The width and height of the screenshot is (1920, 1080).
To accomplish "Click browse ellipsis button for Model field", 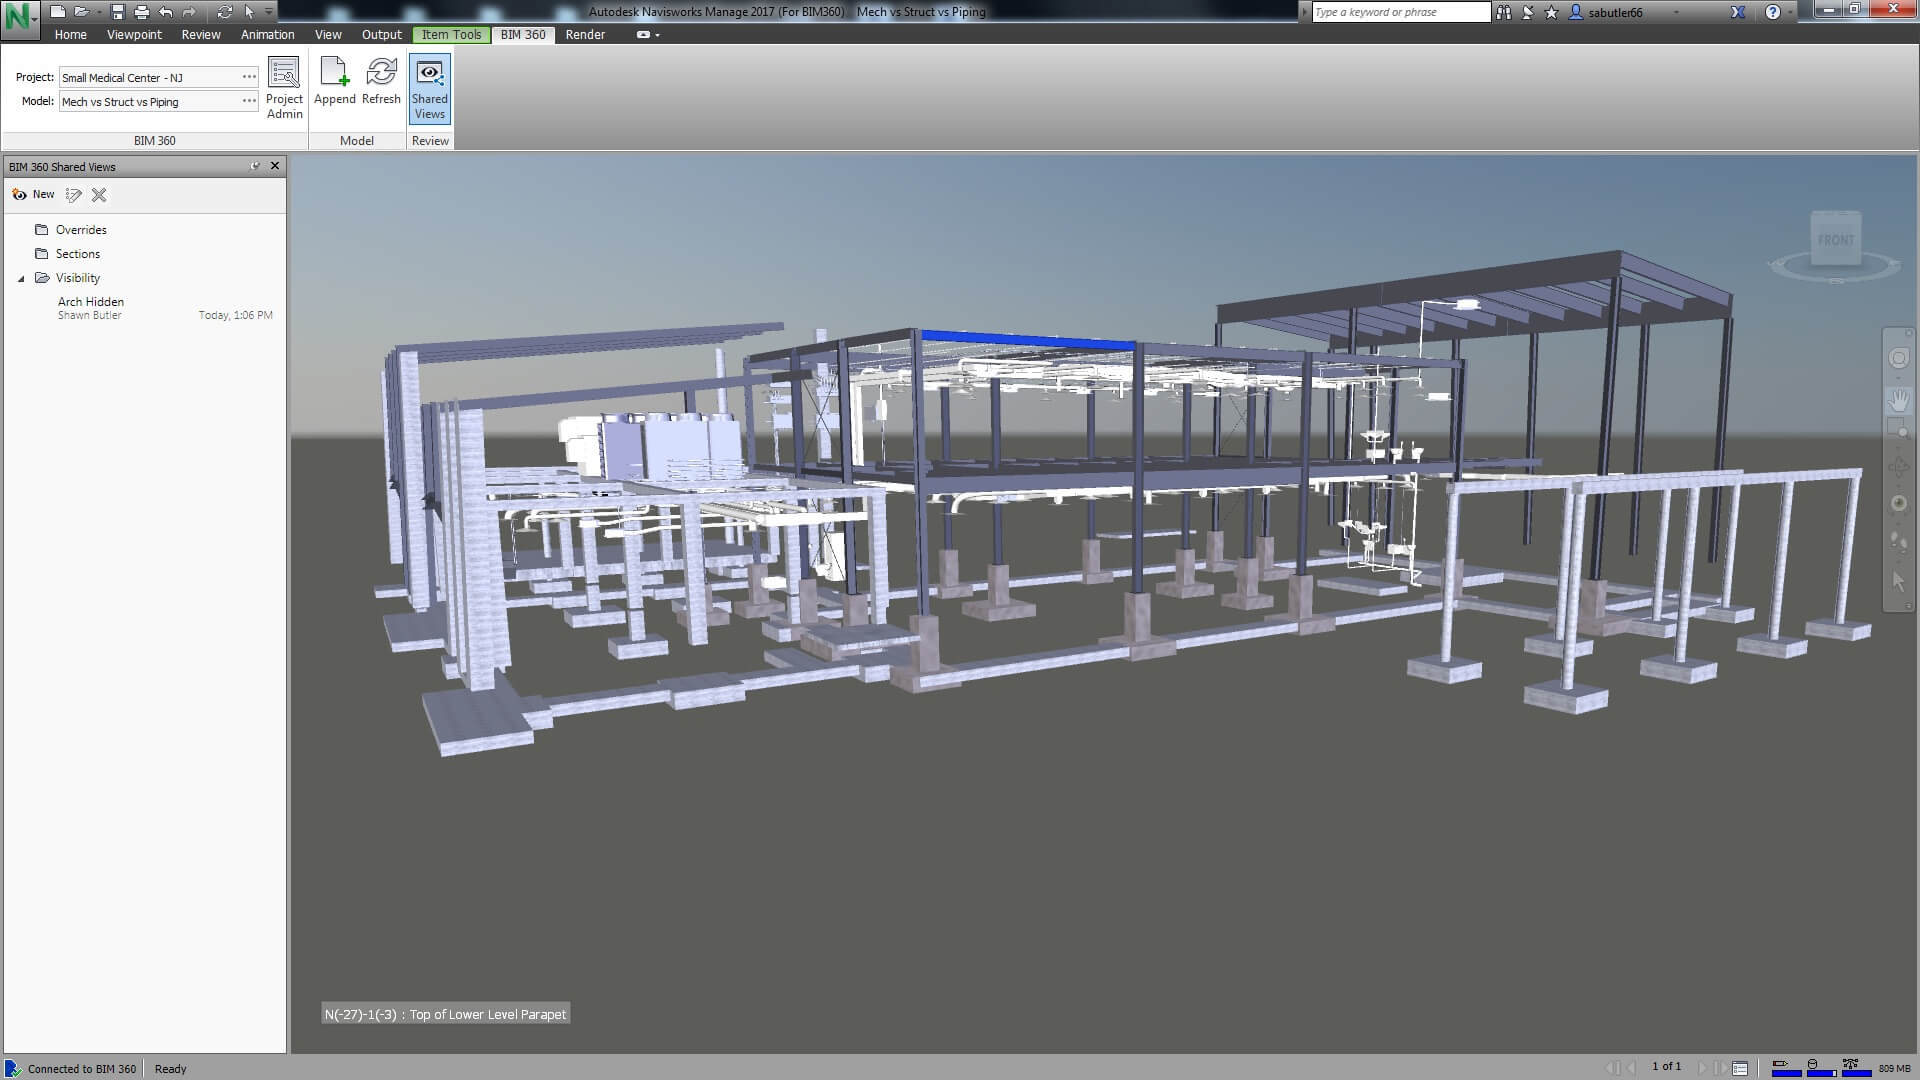I will (249, 101).
